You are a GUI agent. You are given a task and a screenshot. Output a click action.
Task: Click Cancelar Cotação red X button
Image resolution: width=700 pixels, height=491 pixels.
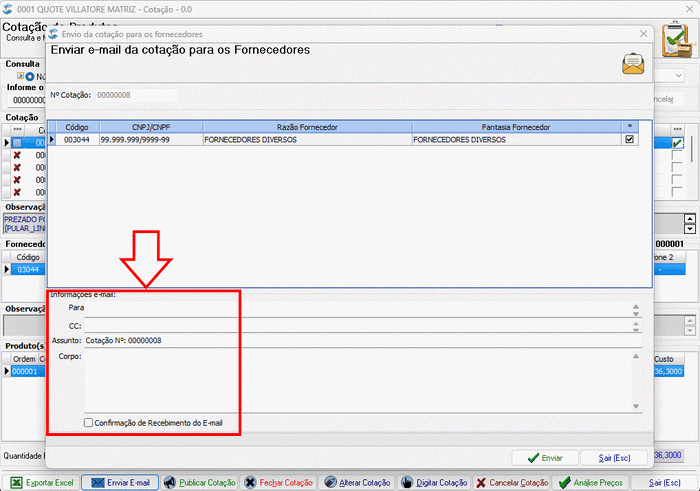pos(512,483)
